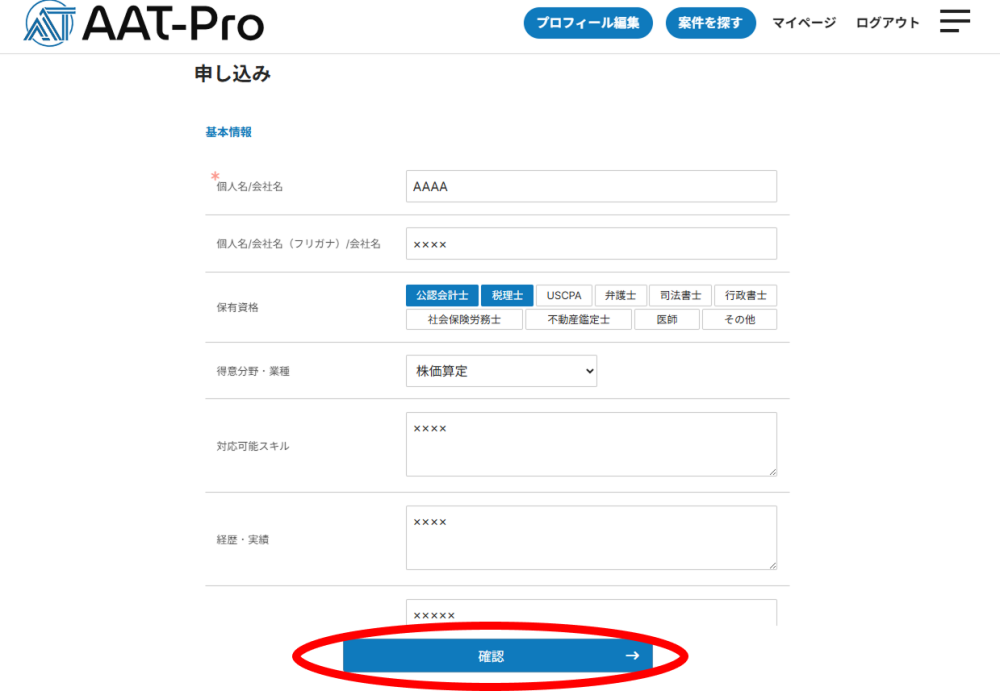Choose the 不動産鑑定士 qualification
The image size is (1000, 691).
pyautogui.click(x=579, y=320)
